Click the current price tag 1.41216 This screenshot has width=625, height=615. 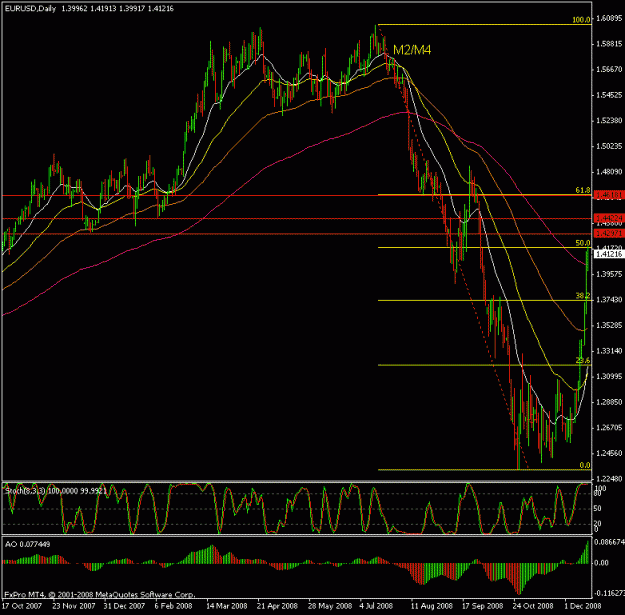tap(609, 254)
